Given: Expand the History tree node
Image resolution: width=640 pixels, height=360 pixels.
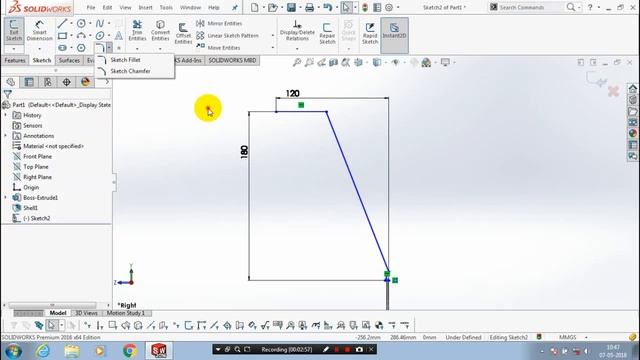Looking at the screenshot, I should tap(6, 116).
